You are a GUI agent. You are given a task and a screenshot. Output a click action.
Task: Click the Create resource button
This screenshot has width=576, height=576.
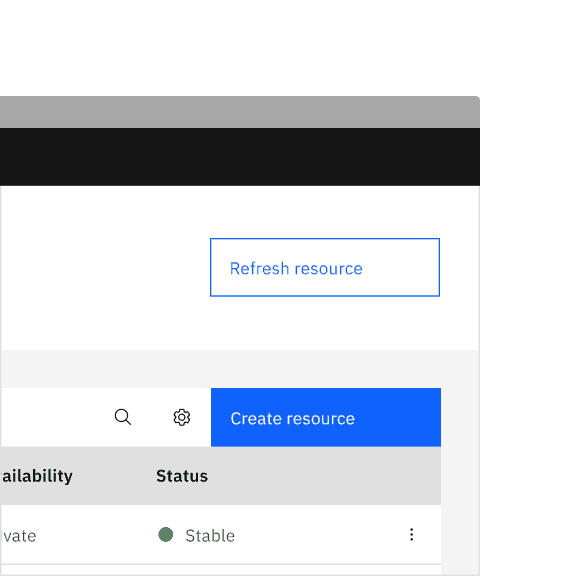tap(326, 417)
